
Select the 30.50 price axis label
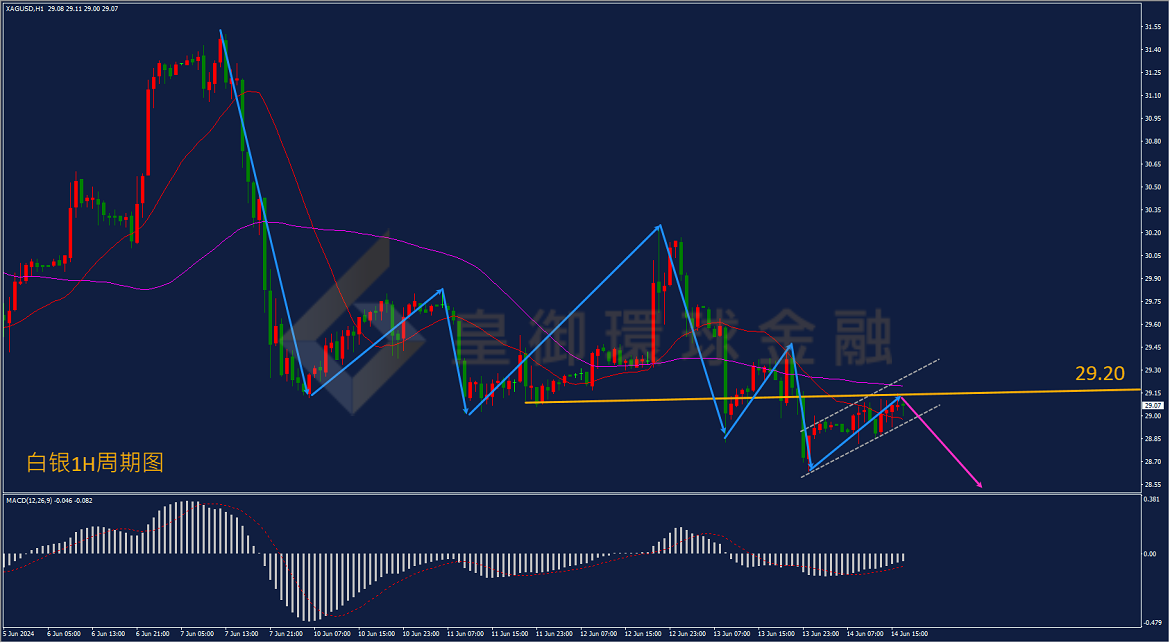[x=1151, y=187]
